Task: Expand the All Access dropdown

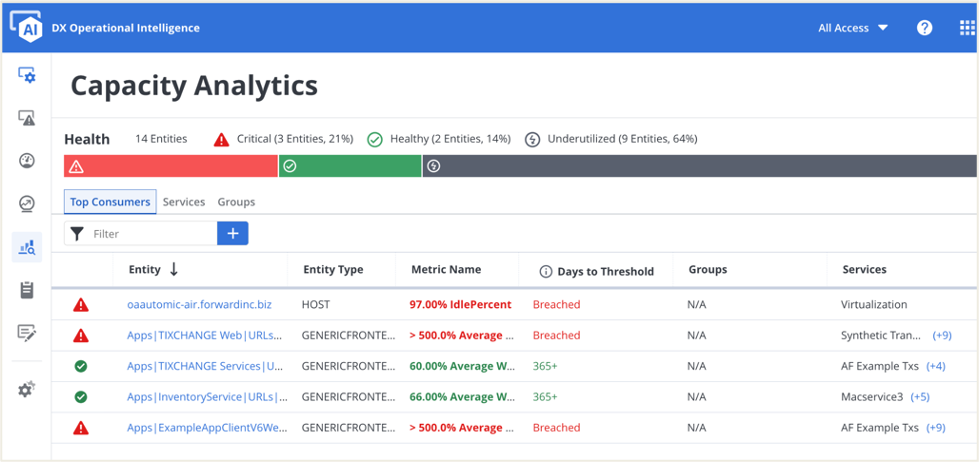Action: [852, 28]
